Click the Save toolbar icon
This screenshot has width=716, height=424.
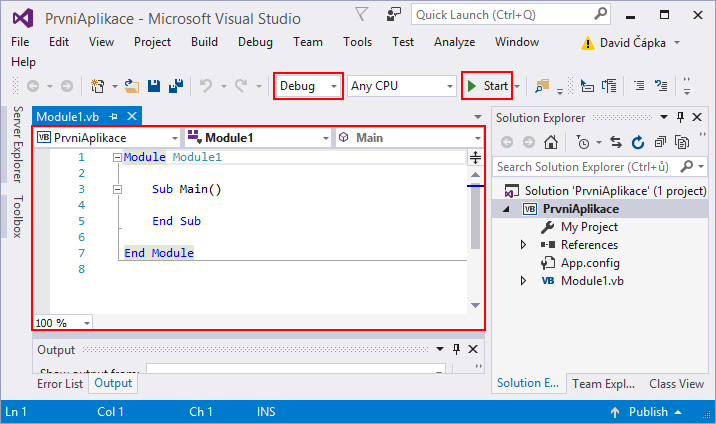click(154, 86)
